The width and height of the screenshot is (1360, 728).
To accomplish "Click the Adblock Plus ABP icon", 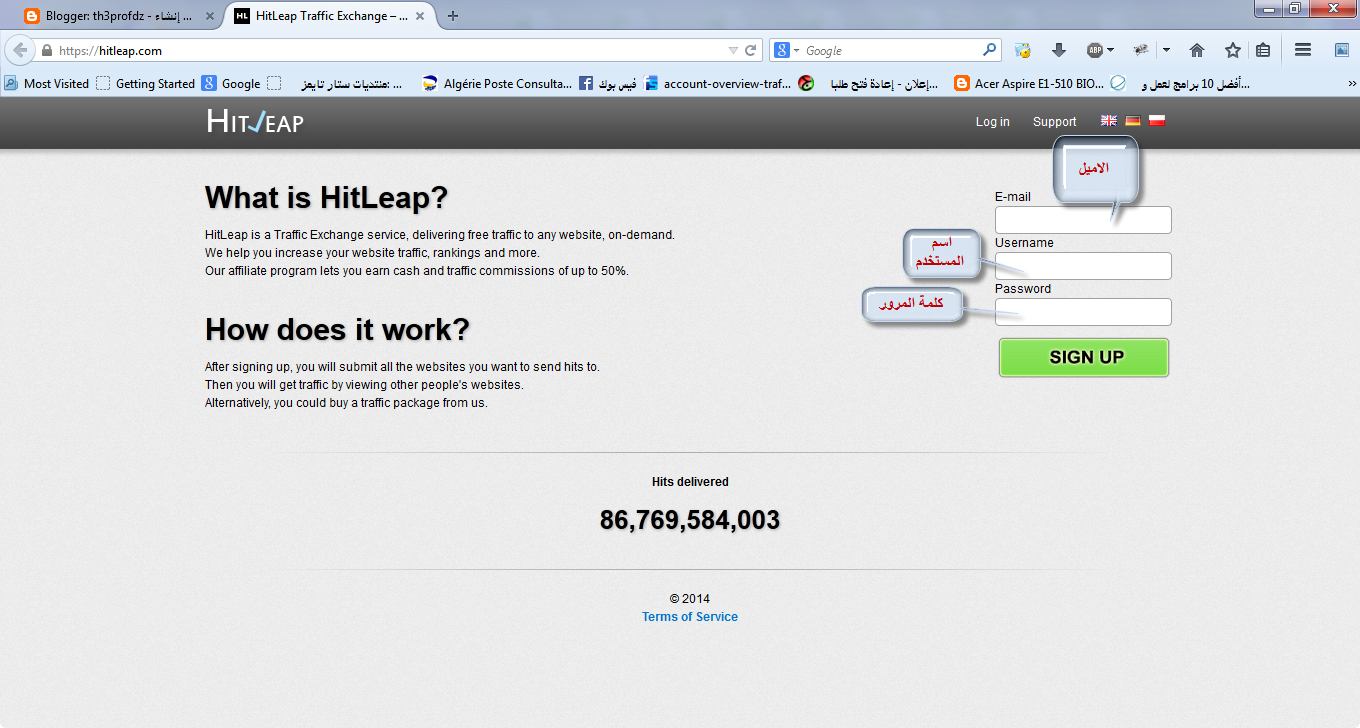I will 1095,50.
